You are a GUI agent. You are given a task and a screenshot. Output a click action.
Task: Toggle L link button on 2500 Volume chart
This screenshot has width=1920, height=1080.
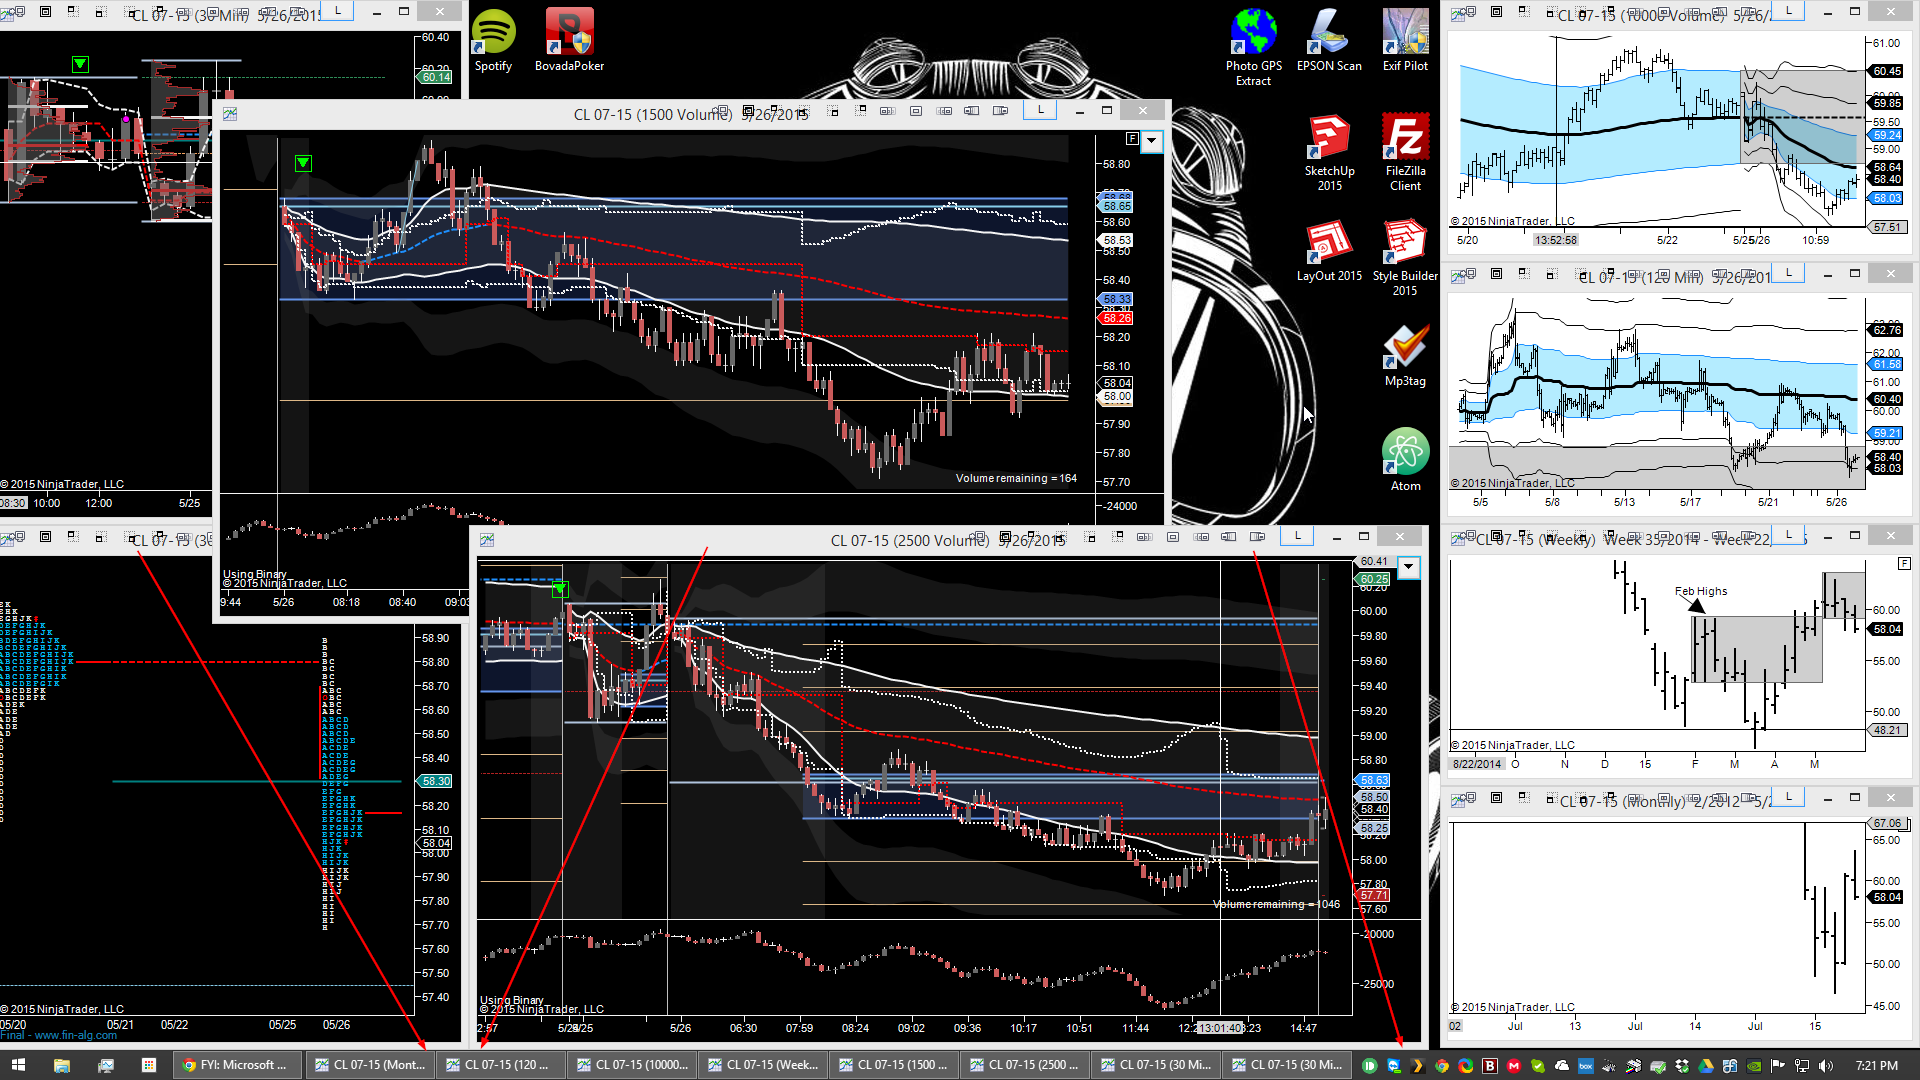pos(1297,537)
